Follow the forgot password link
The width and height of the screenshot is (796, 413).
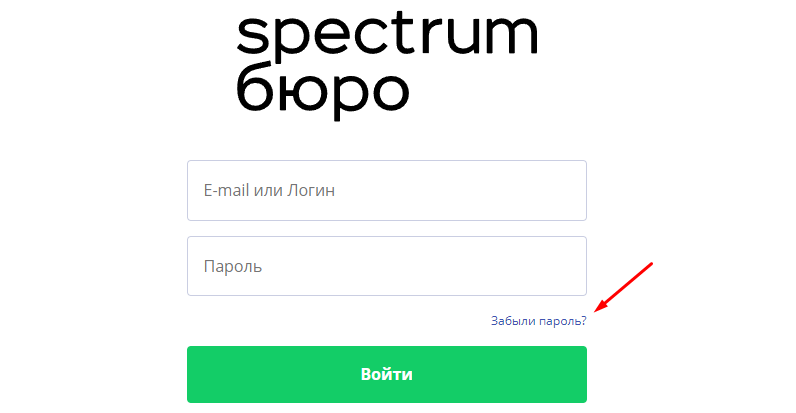click(538, 321)
